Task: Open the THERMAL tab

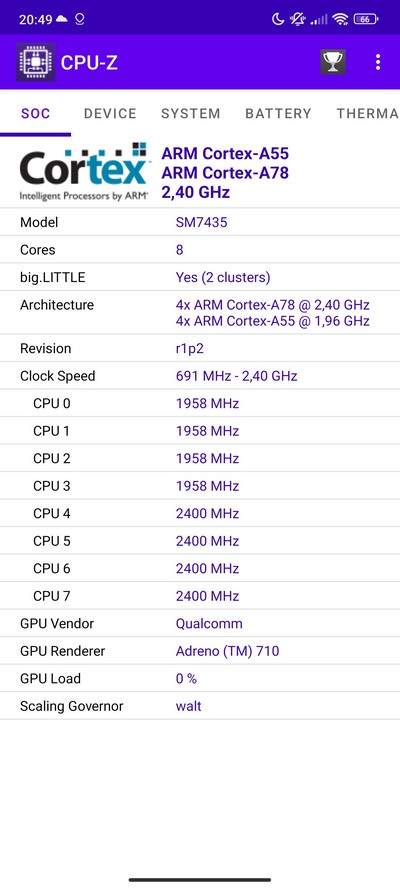Action: [x=367, y=113]
